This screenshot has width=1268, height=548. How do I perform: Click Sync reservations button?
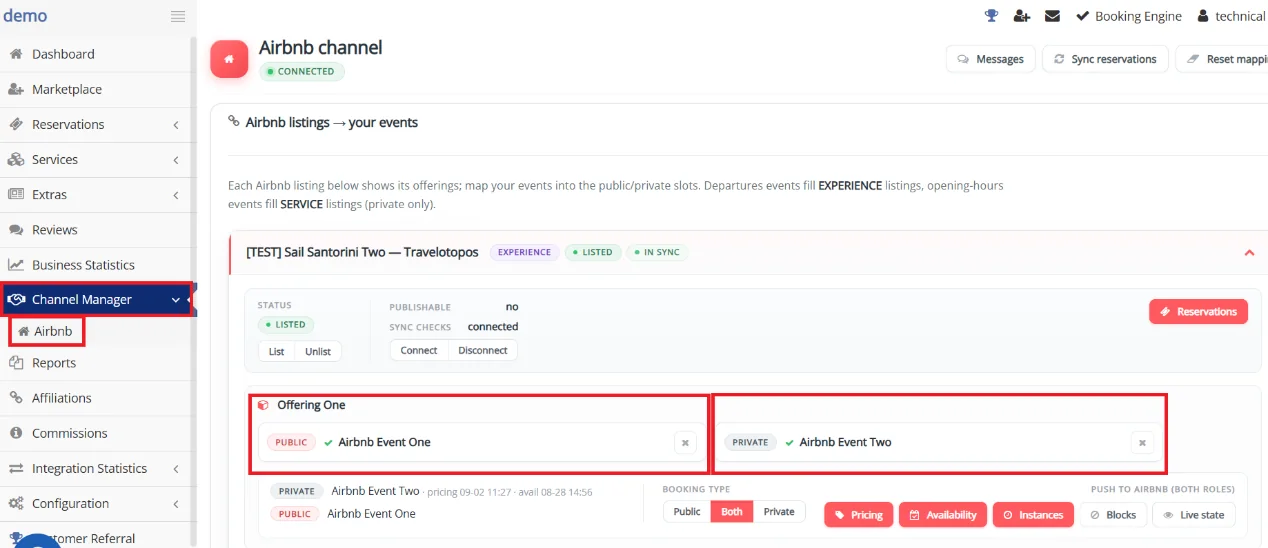pos(1104,59)
